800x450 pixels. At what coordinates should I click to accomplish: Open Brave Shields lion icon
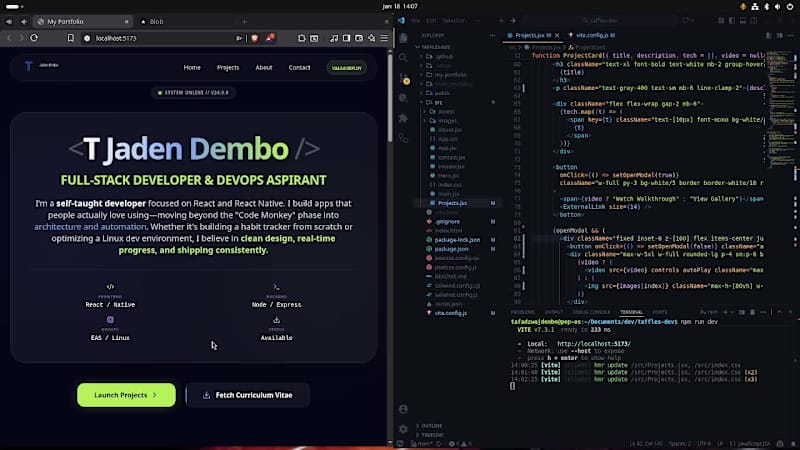tap(255, 38)
